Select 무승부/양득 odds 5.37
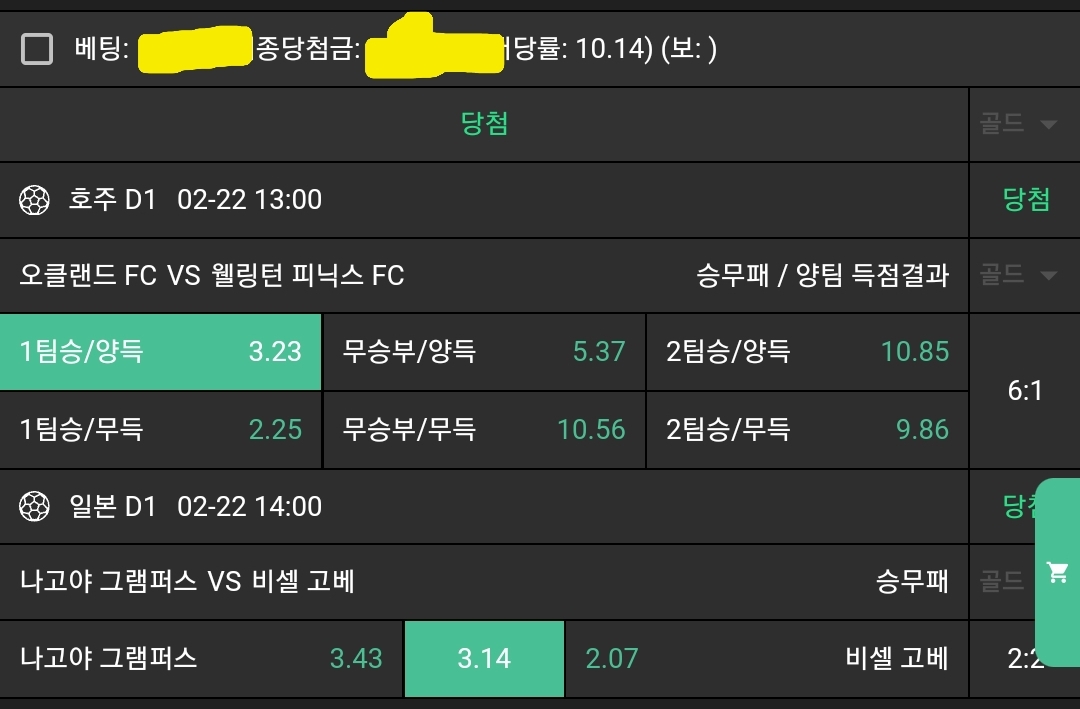 [484, 351]
